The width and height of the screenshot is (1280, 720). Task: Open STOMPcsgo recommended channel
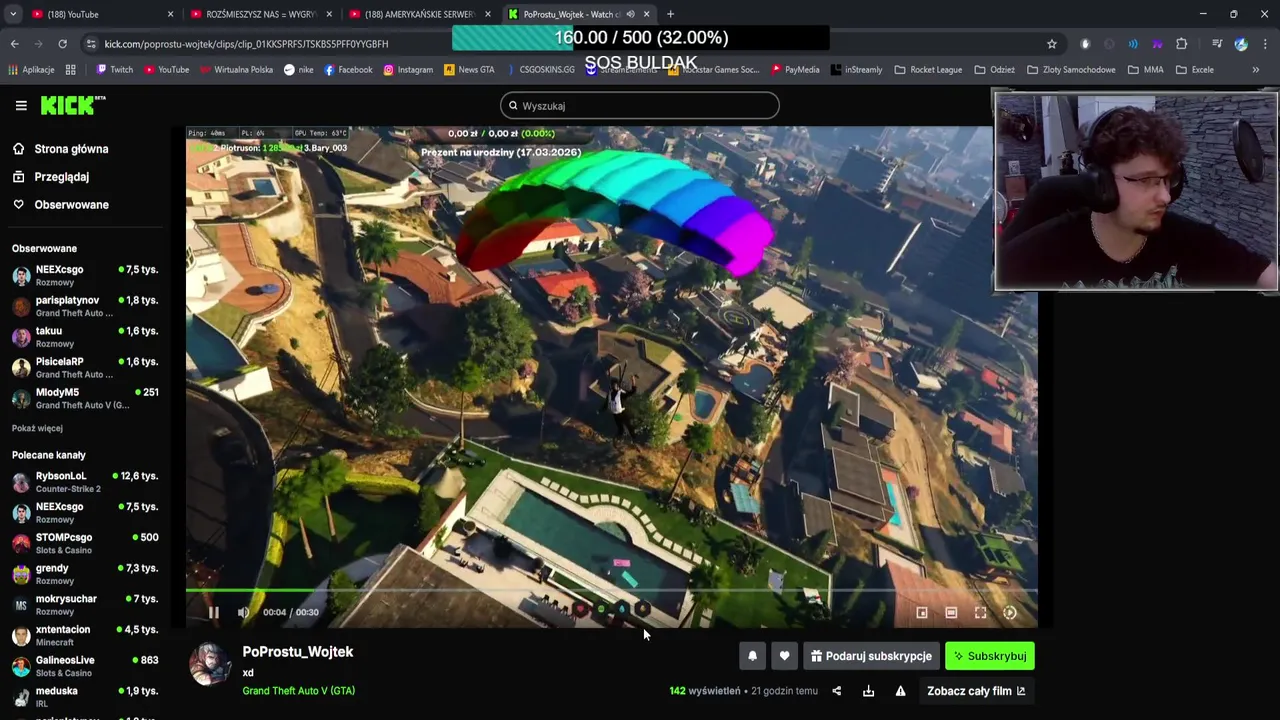click(85, 543)
